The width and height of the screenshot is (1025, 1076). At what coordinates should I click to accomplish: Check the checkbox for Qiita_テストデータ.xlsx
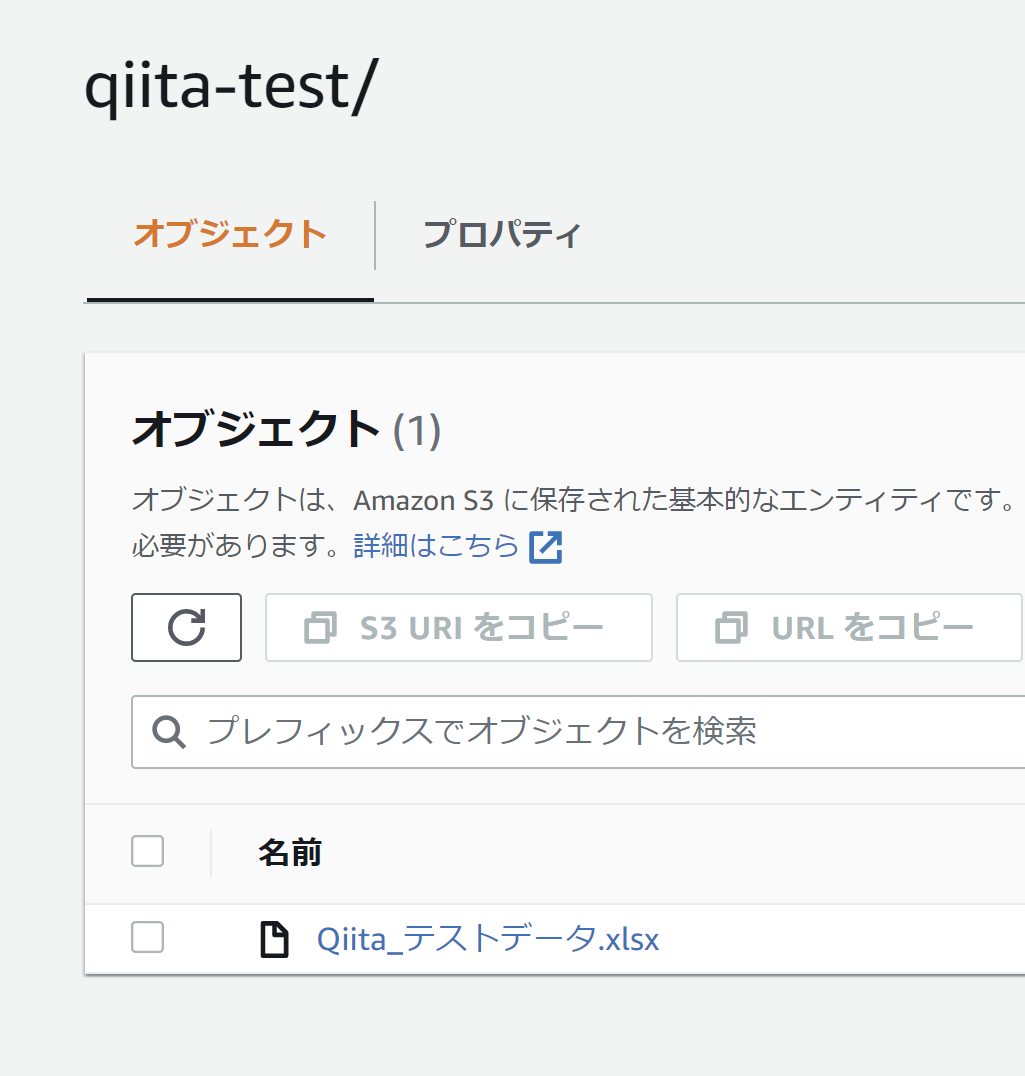147,938
